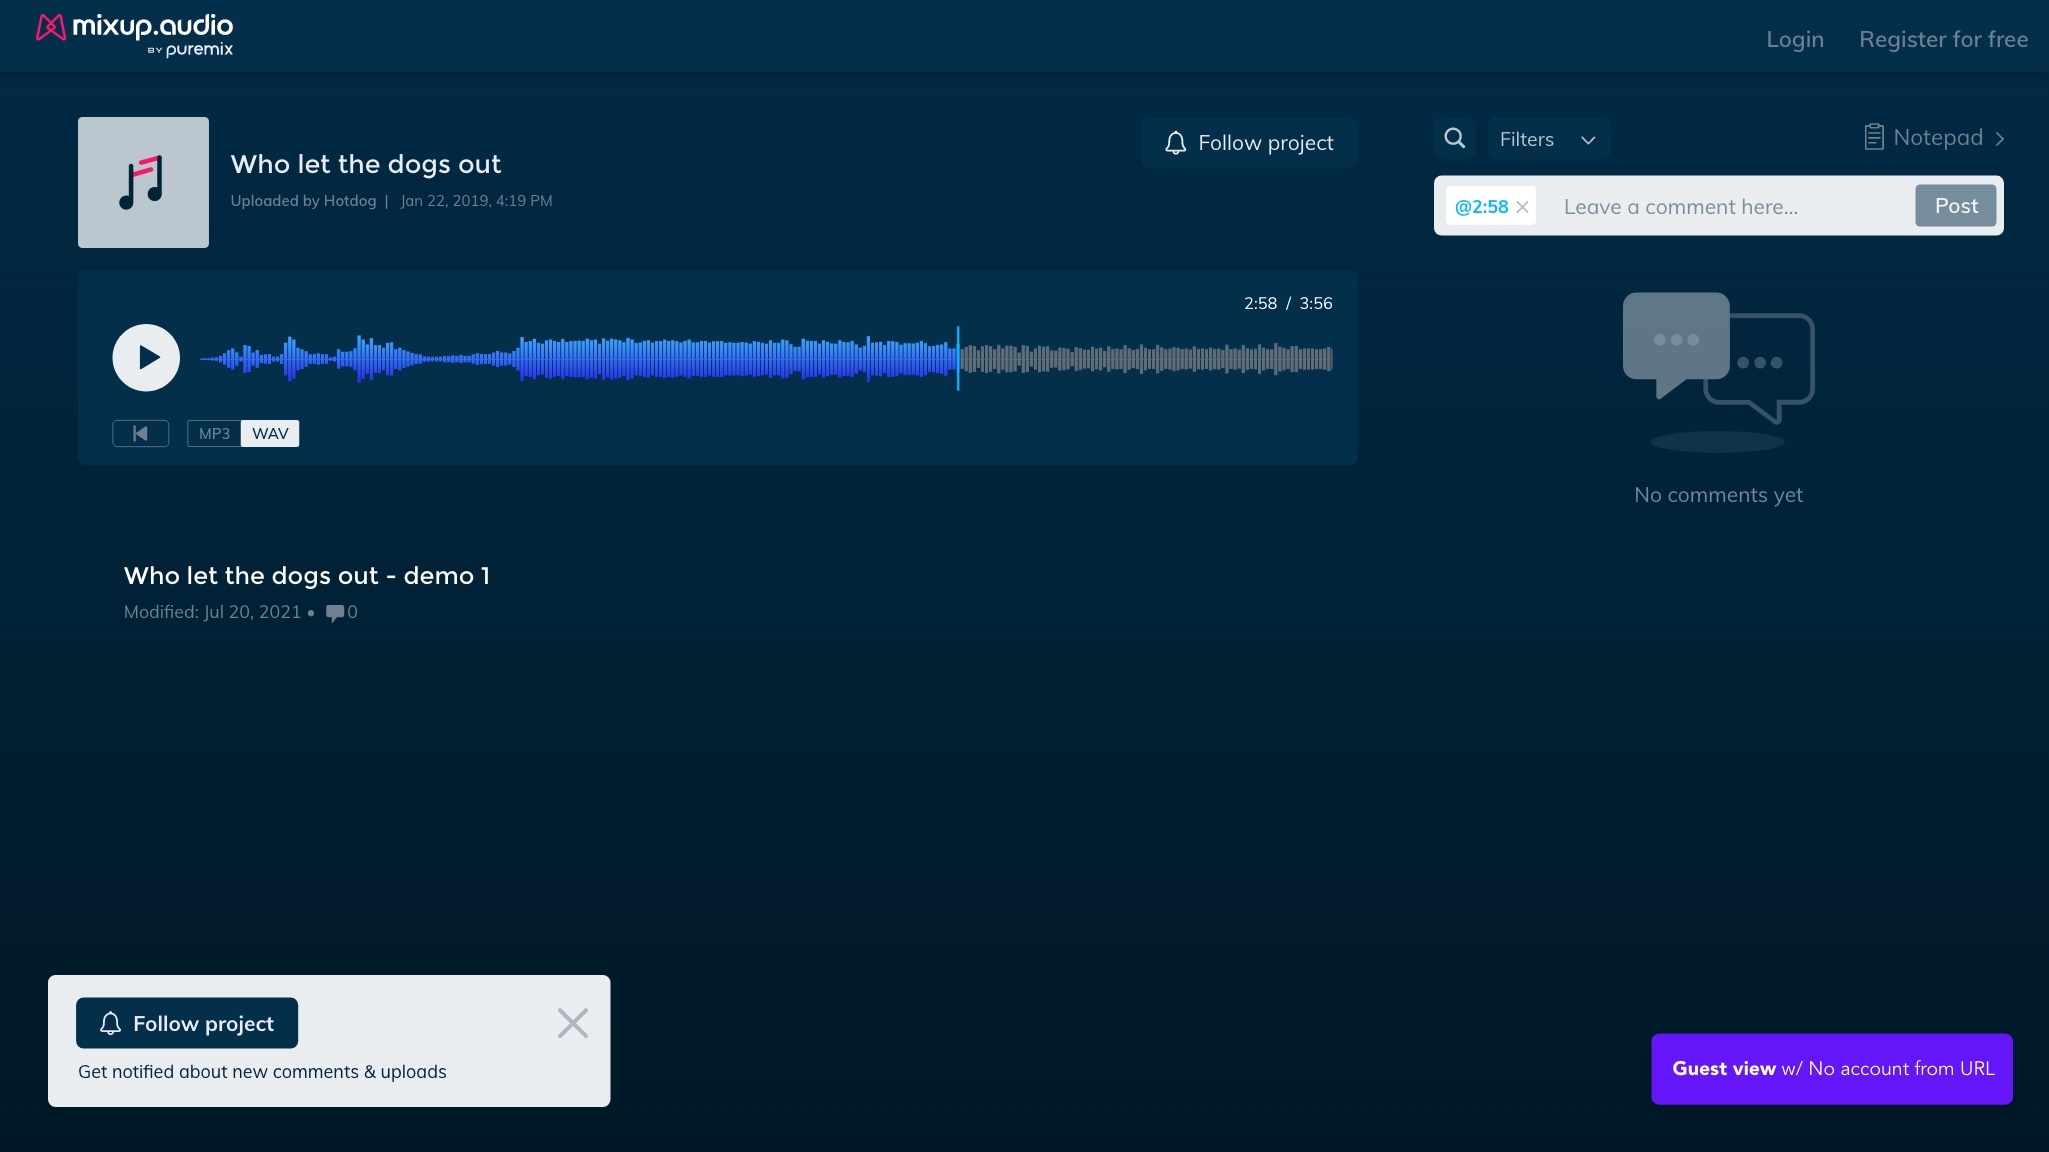Seek within played blue waveform
Image resolution: width=2049 pixels, height=1152 pixels.
pyautogui.click(x=578, y=358)
